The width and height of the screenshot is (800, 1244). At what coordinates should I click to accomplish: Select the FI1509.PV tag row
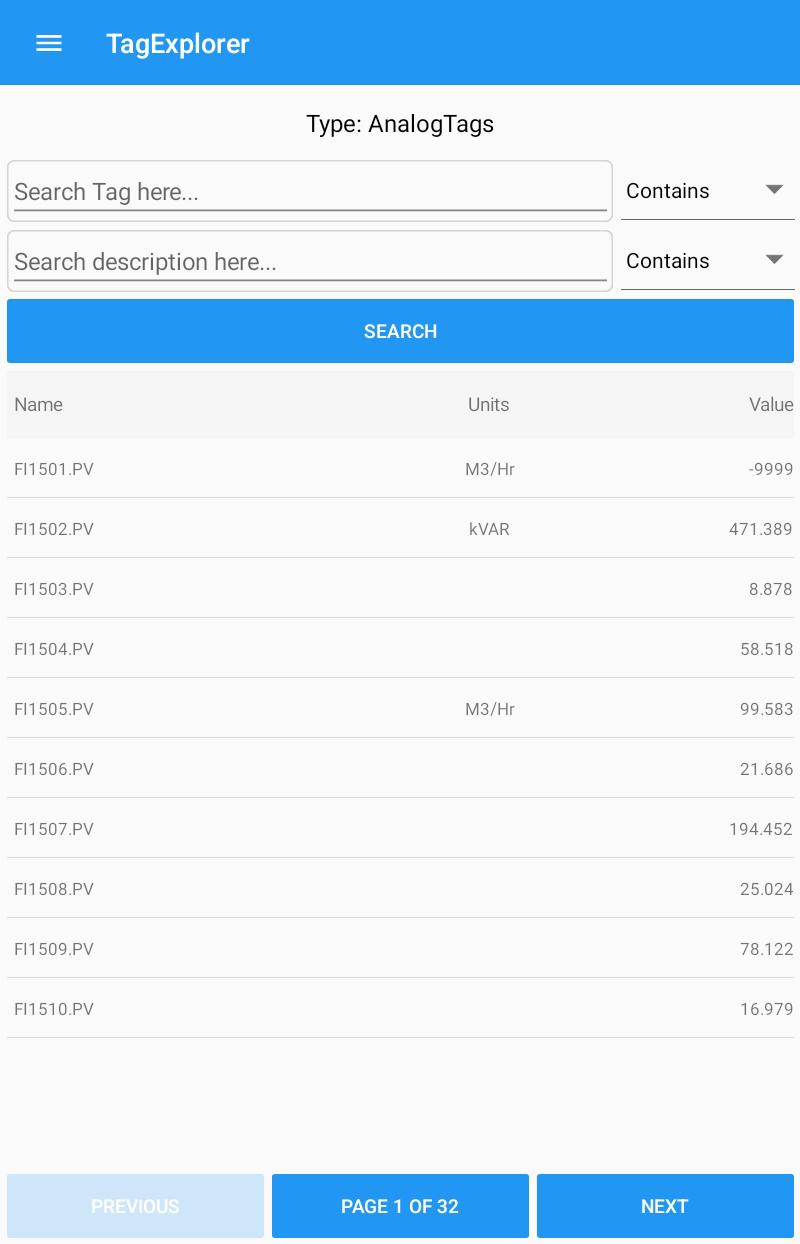[400, 948]
